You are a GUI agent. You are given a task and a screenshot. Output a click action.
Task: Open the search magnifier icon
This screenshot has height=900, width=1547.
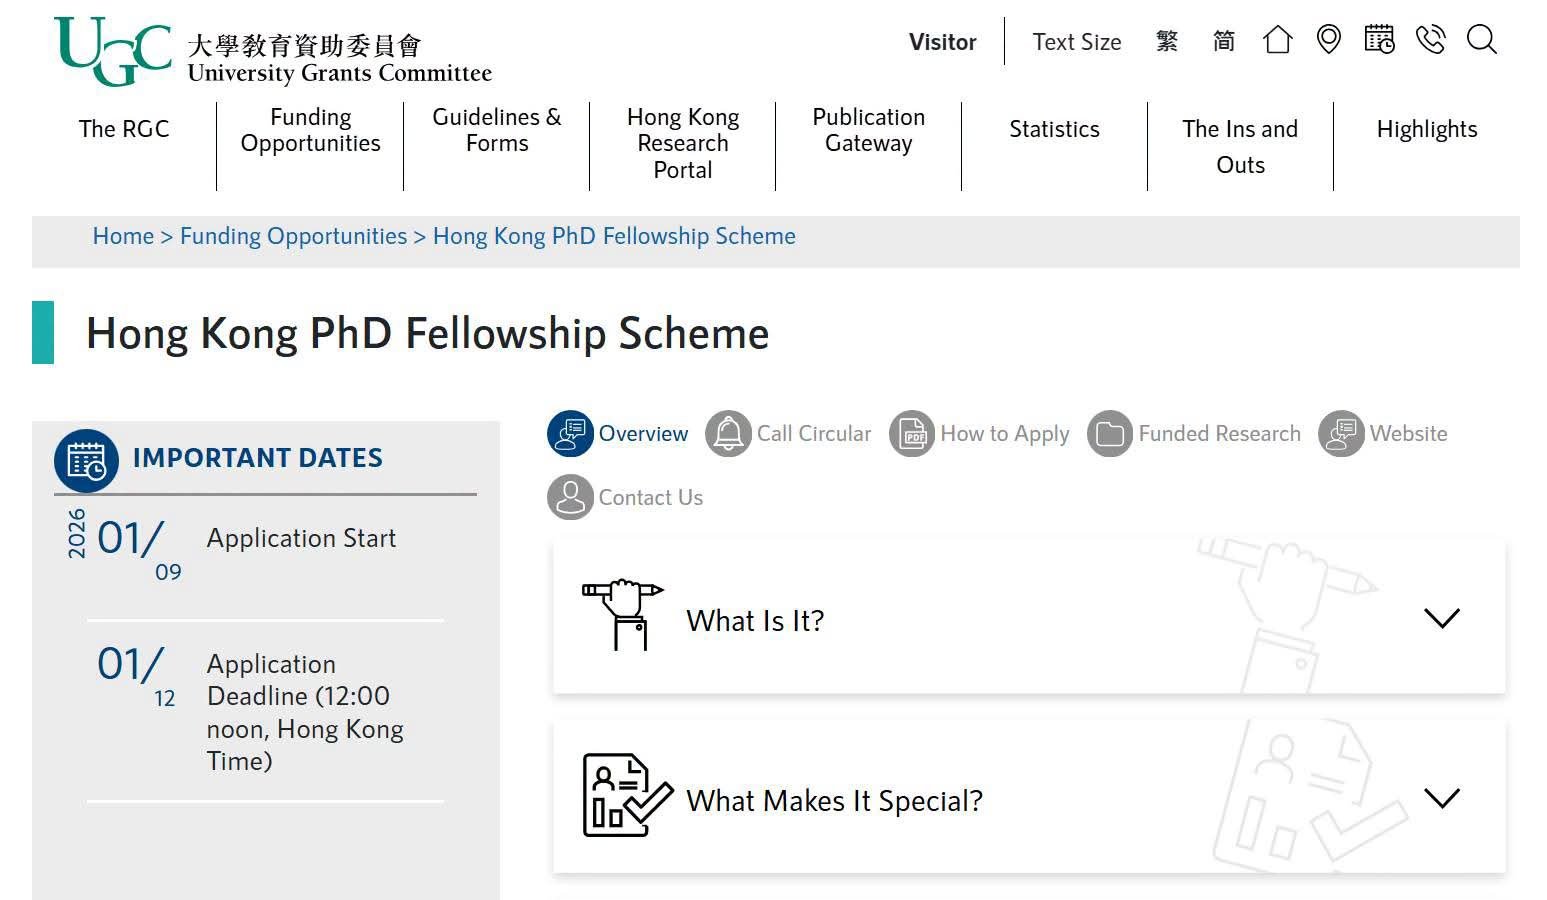click(x=1481, y=40)
